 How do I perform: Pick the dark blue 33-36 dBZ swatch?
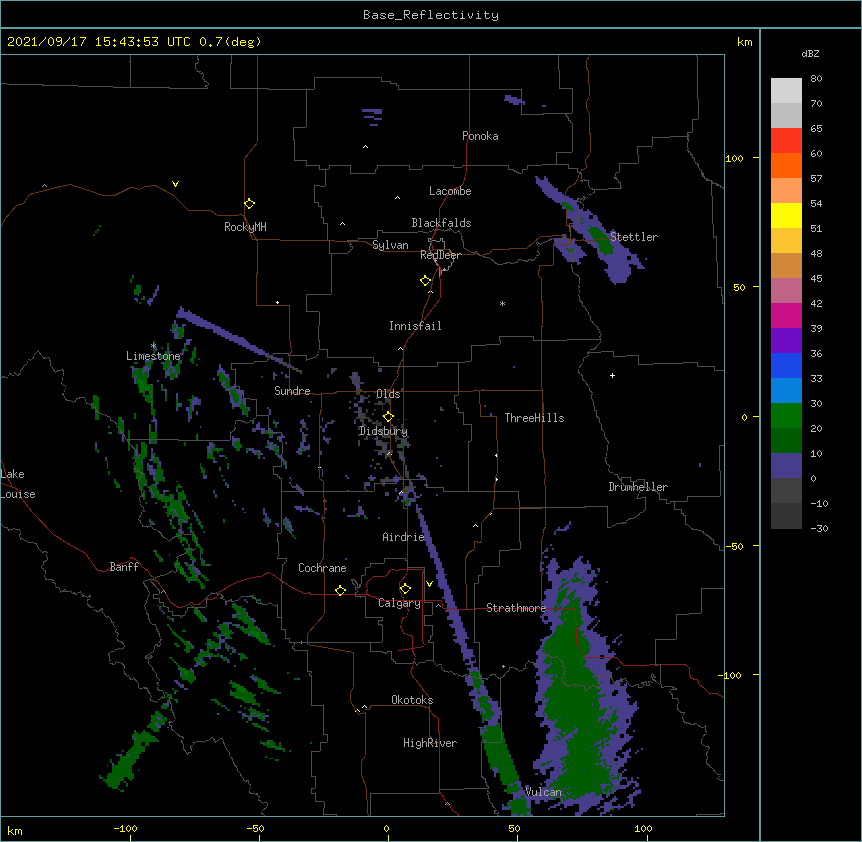[786, 365]
